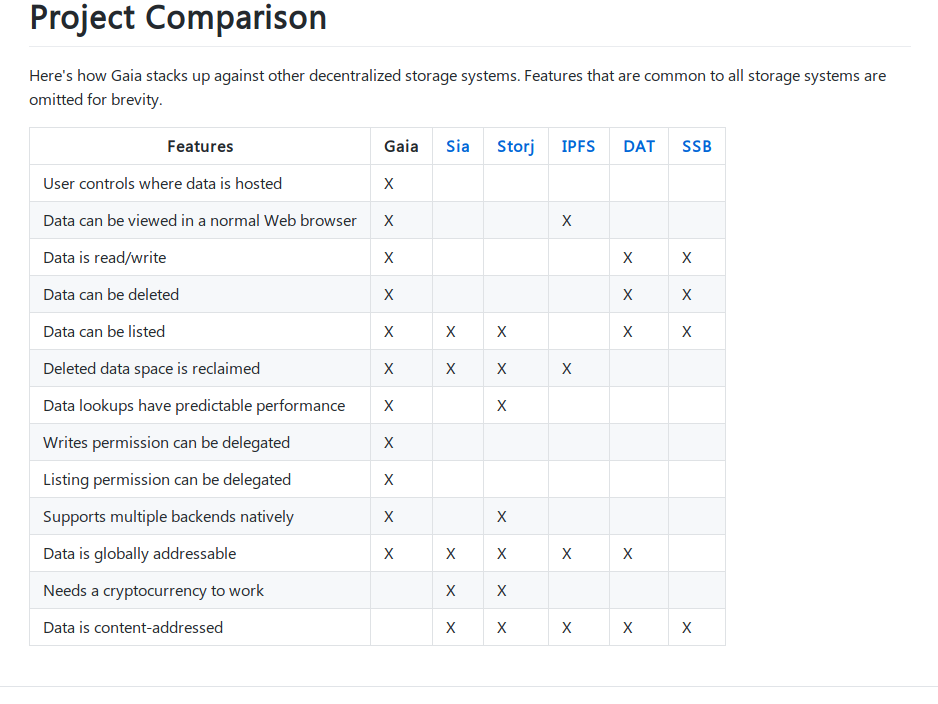Click the Features column header
Viewport: 938px width, 704px height.
point(200,146)
